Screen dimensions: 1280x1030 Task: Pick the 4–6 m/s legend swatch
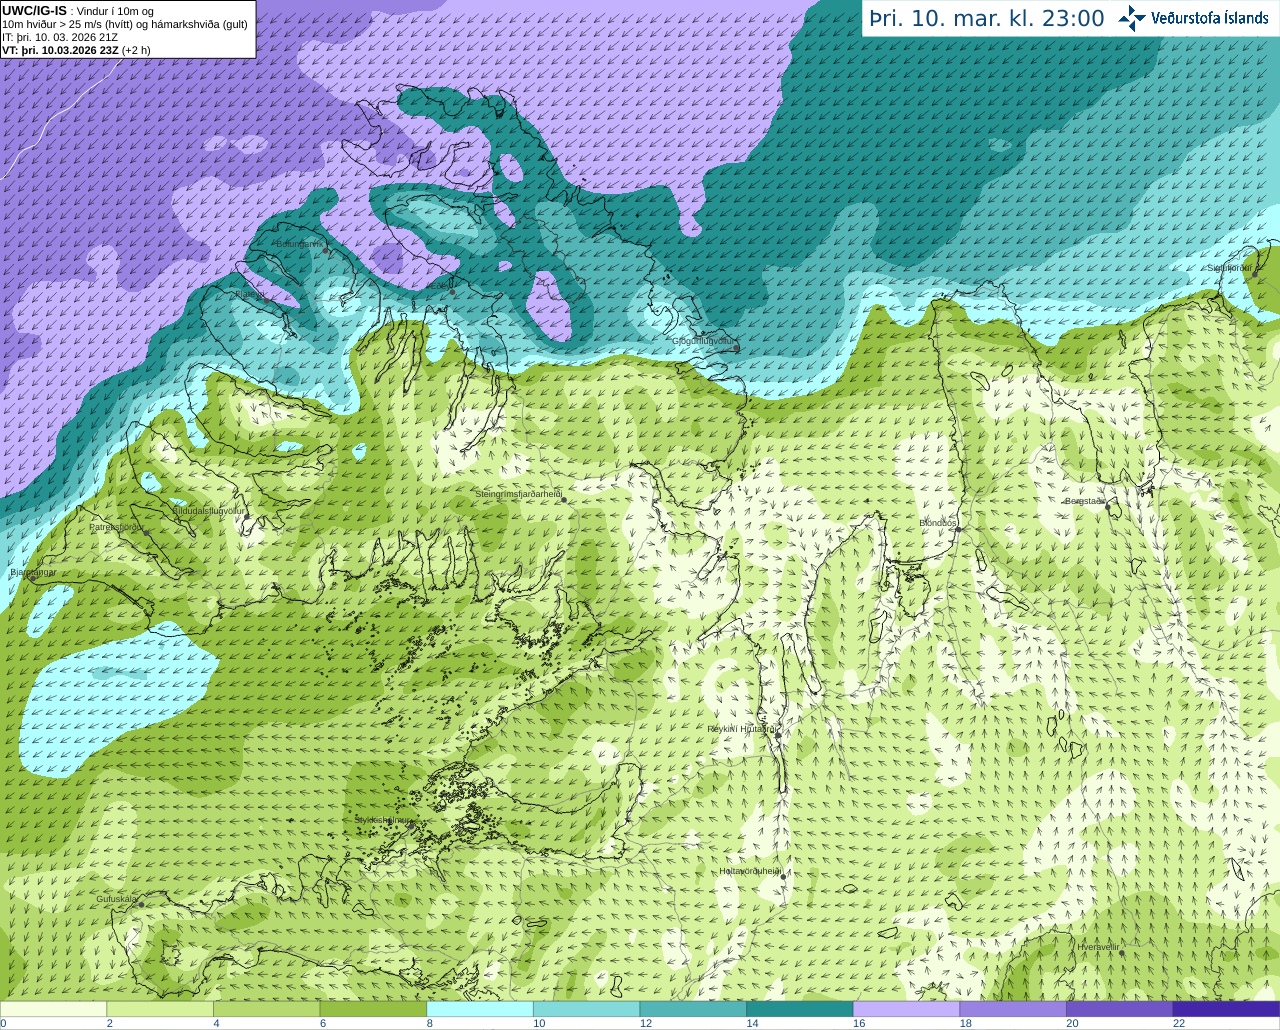tap(266, 1009)
